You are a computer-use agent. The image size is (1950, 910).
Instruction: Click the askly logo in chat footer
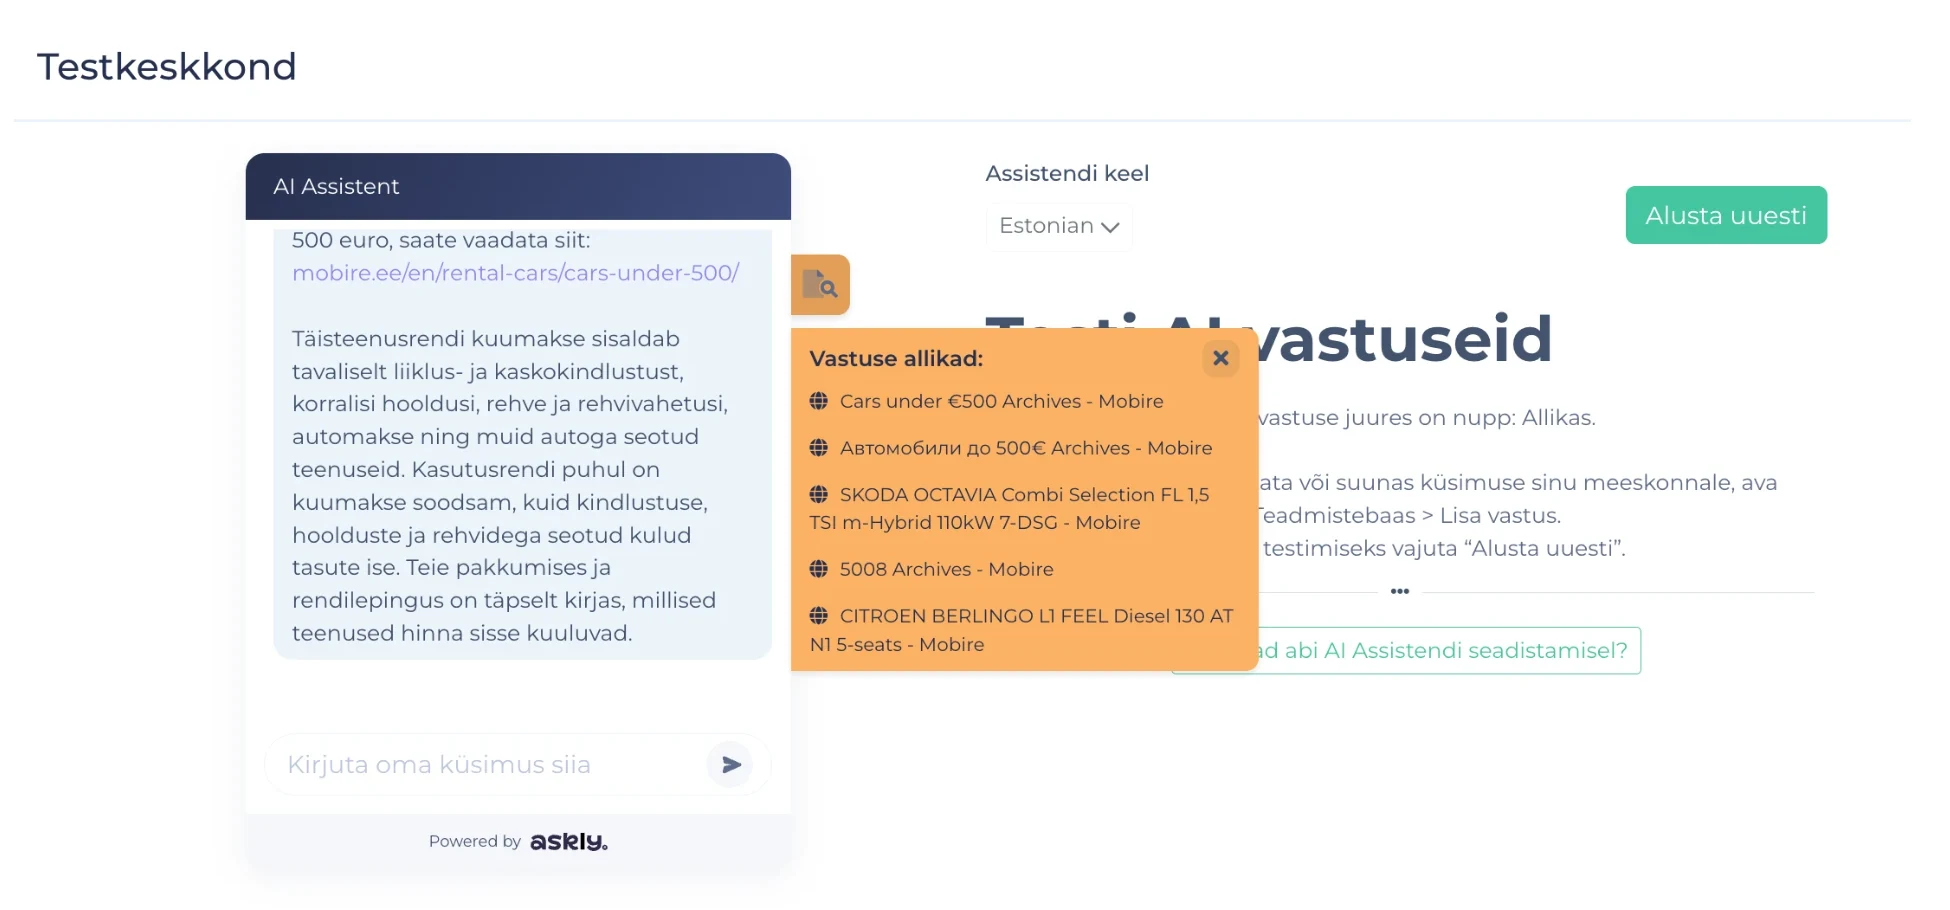(569, 842)
